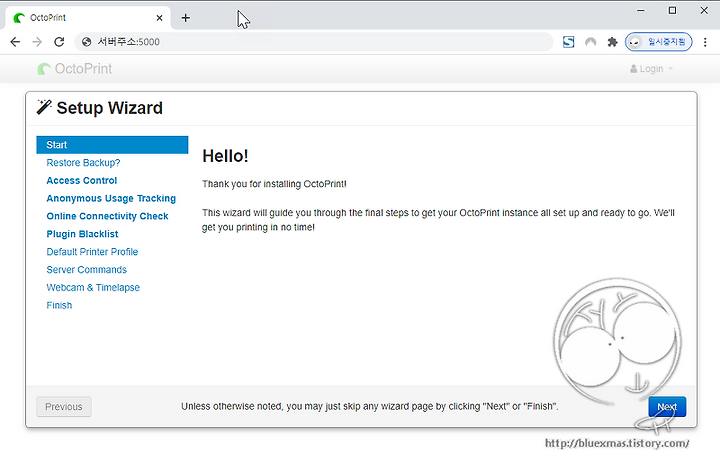Select the OctoPrint browser tab
This screenshot has width=720, height=463.
[x=88, y=18]
